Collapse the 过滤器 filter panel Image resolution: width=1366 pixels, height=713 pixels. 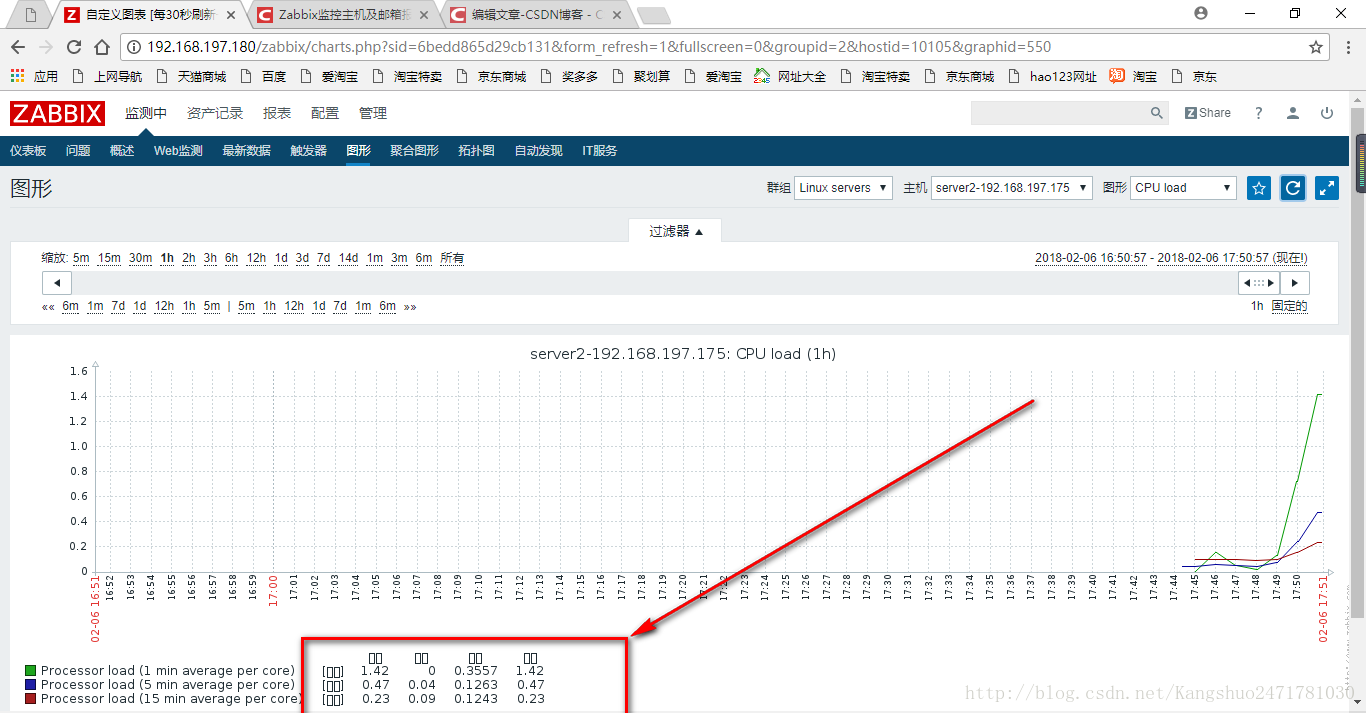(x=676, y=231)
